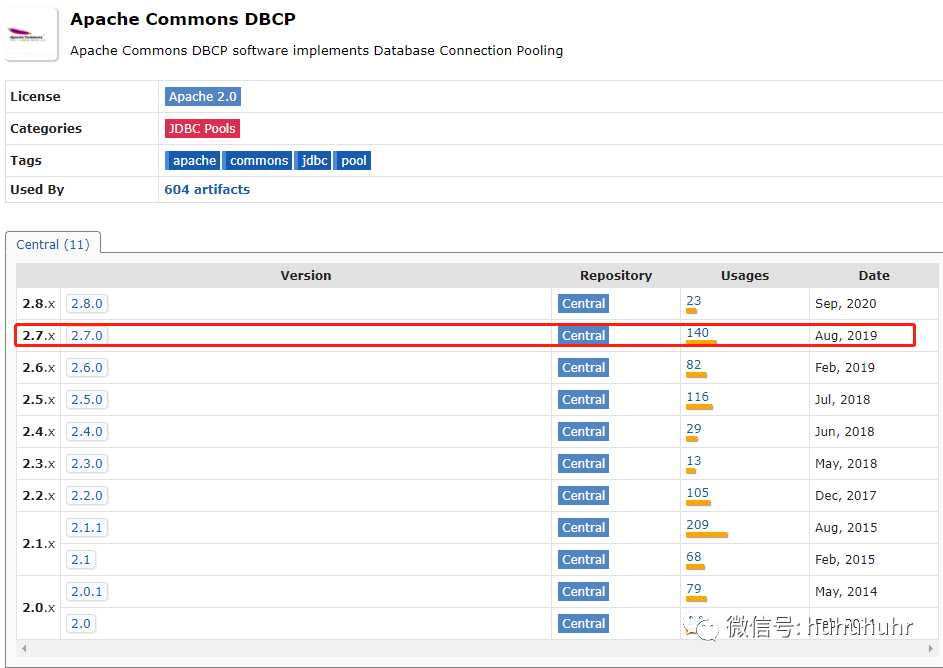Open version 2.7.0
Viewport: 943px width, 668px height.
(x=87, y=336)
